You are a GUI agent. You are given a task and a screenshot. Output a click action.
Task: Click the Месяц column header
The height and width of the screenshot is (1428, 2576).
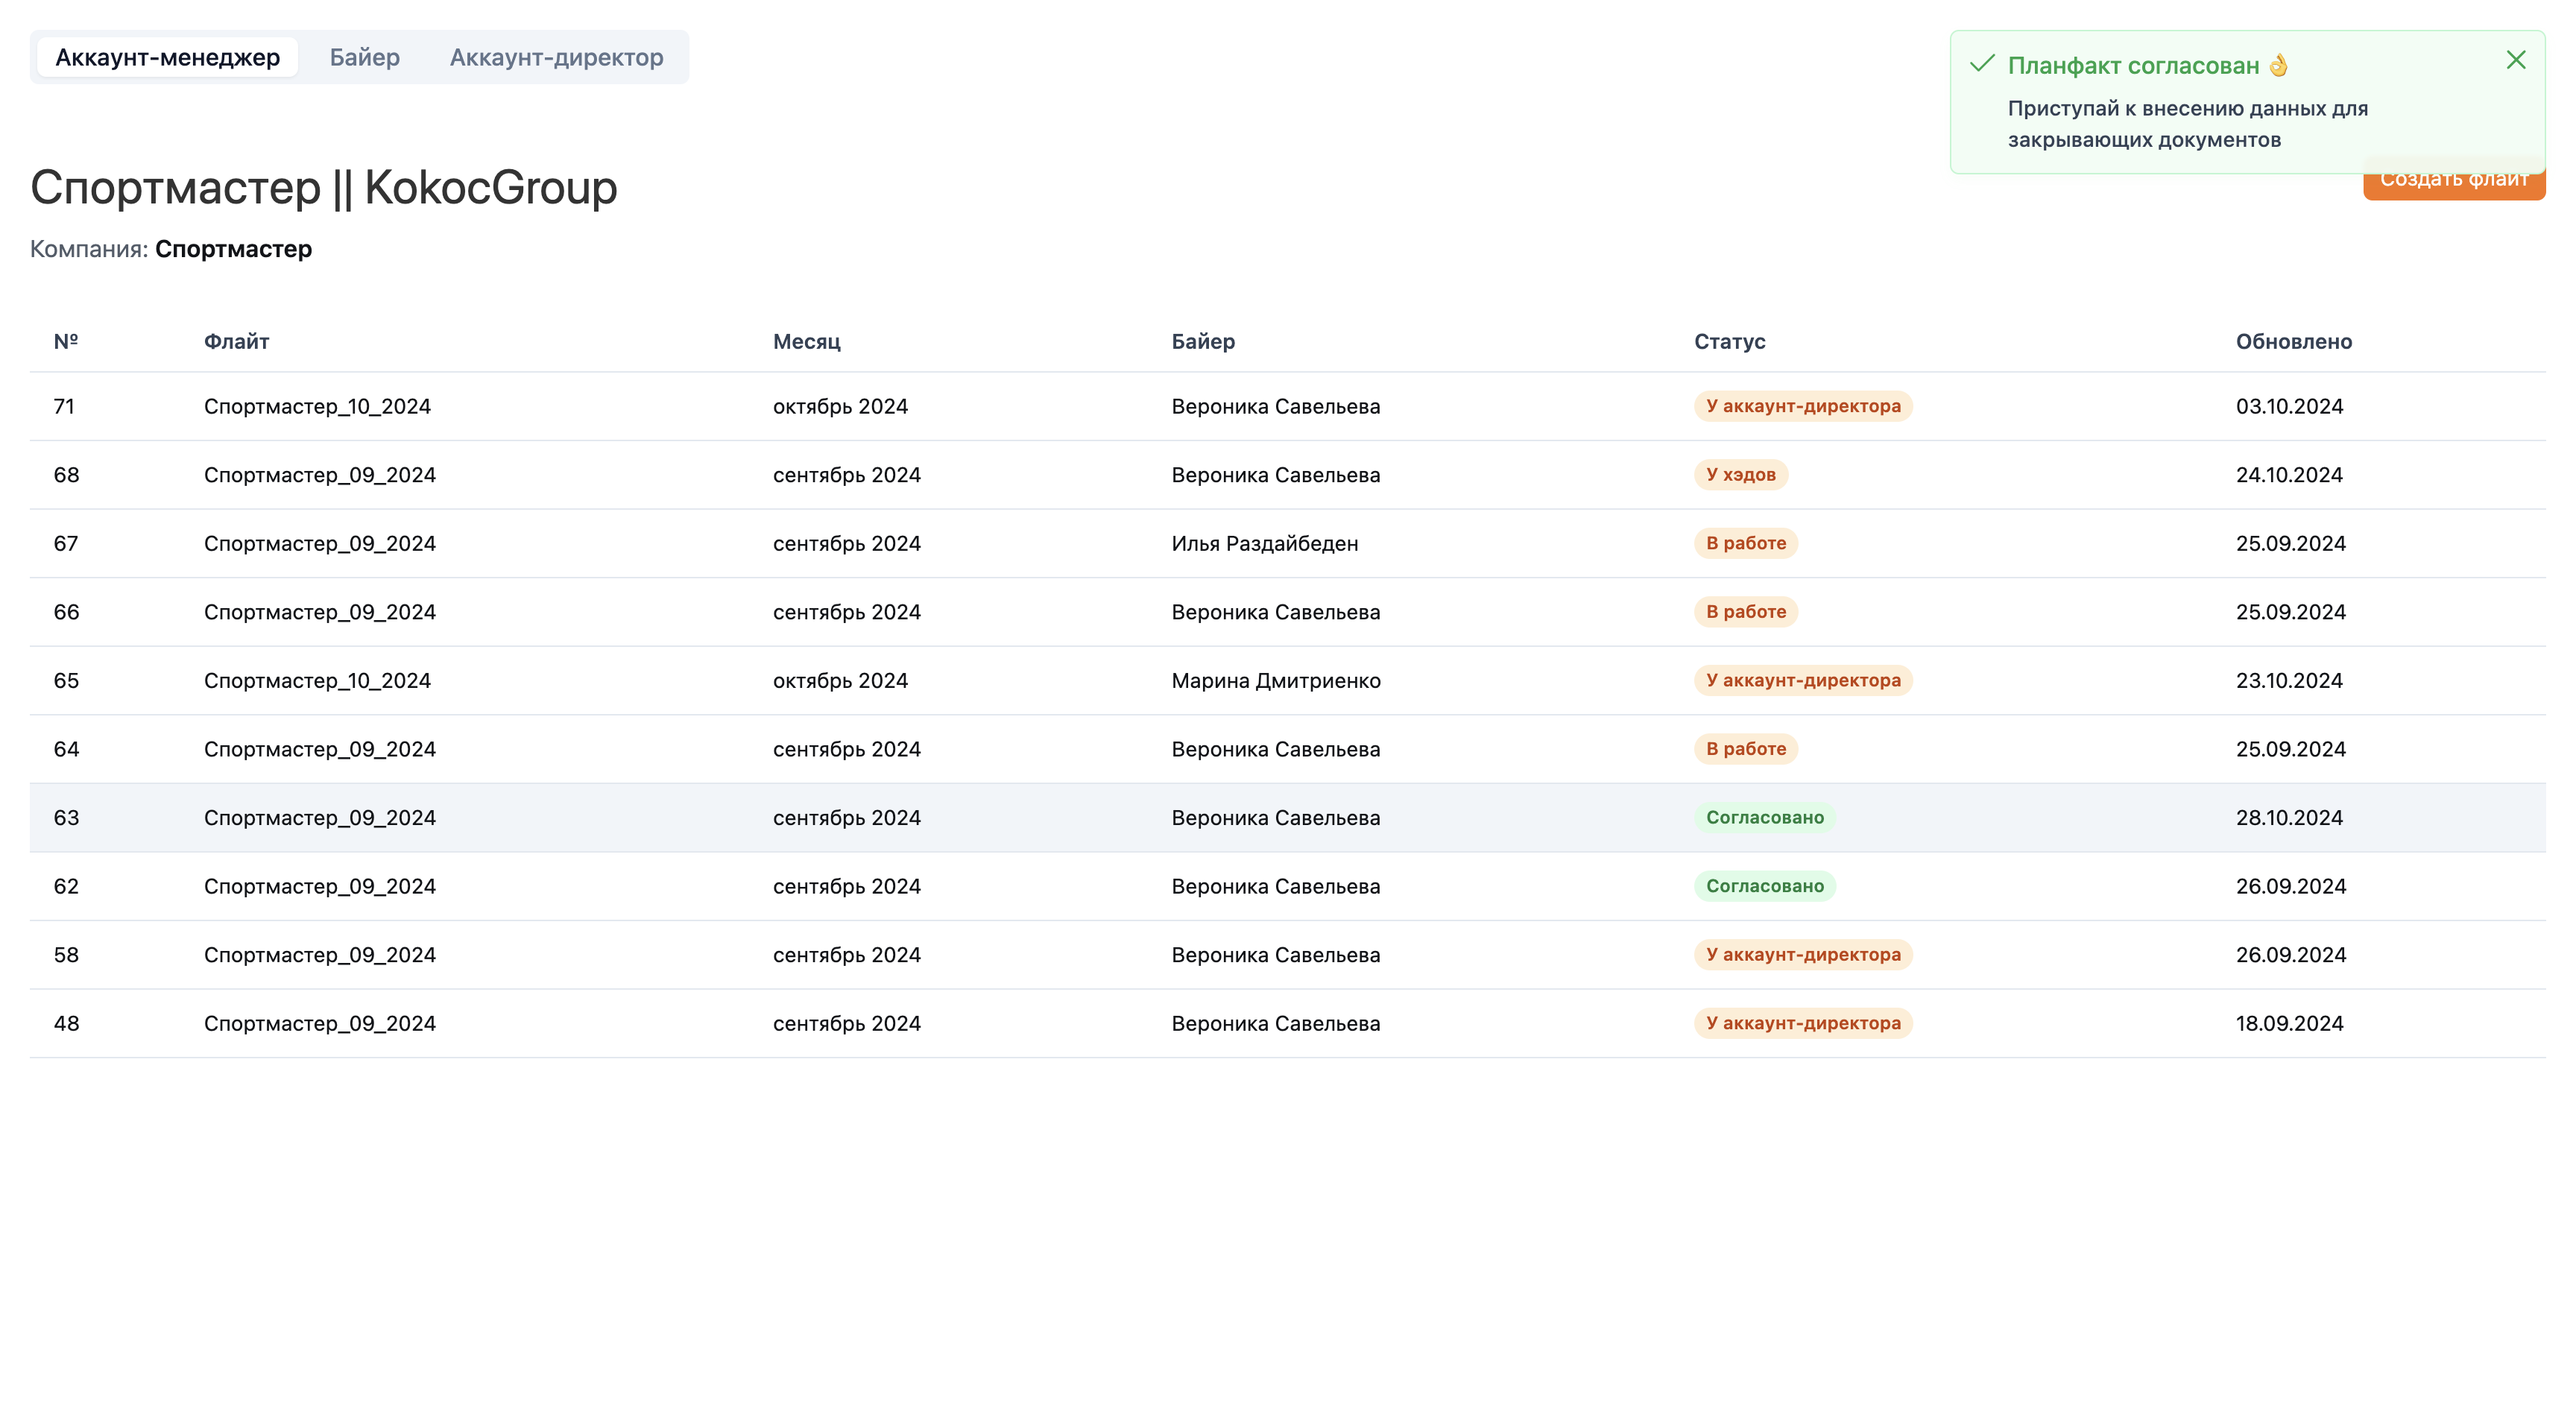point(806,341)
